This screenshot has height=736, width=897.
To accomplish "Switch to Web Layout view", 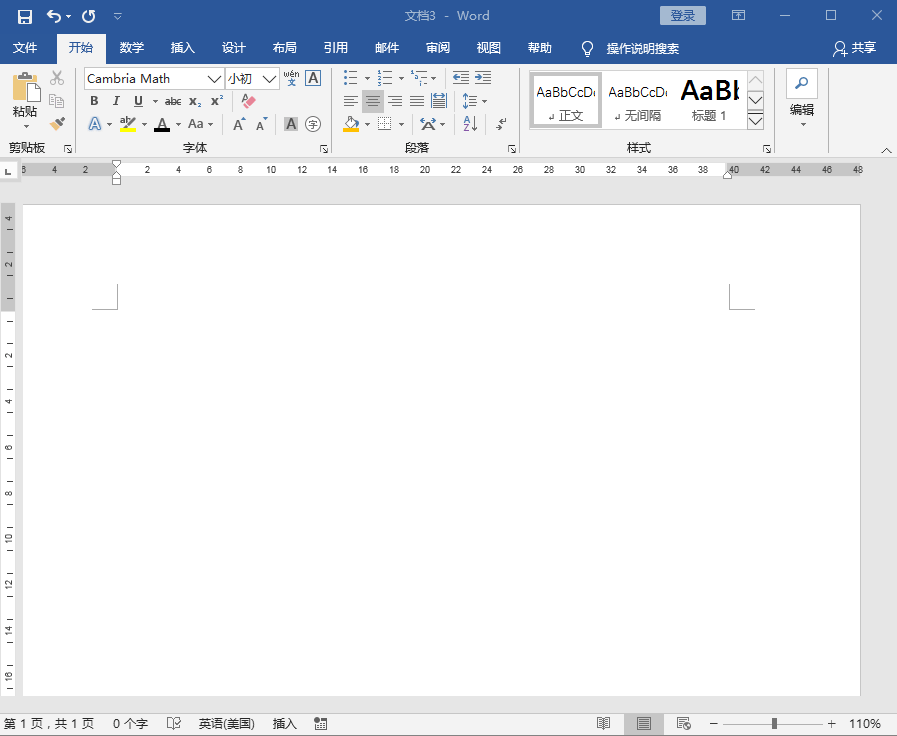I will [684, 723].
